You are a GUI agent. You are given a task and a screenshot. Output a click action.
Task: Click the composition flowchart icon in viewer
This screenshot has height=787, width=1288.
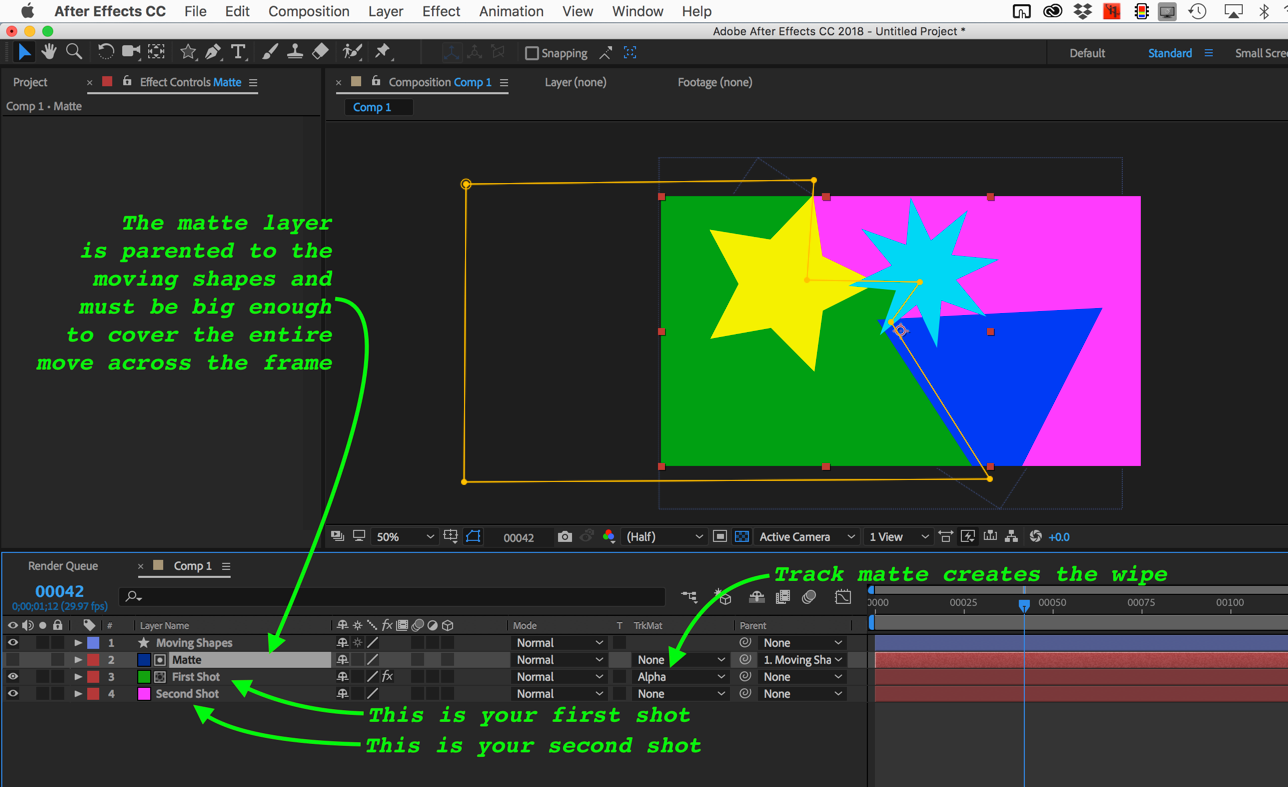(x=1012, y=537)
